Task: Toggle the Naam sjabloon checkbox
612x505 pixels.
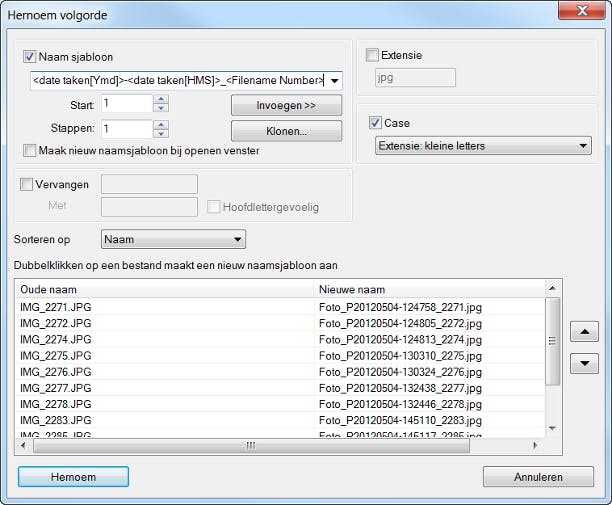Action: (30, 57)
